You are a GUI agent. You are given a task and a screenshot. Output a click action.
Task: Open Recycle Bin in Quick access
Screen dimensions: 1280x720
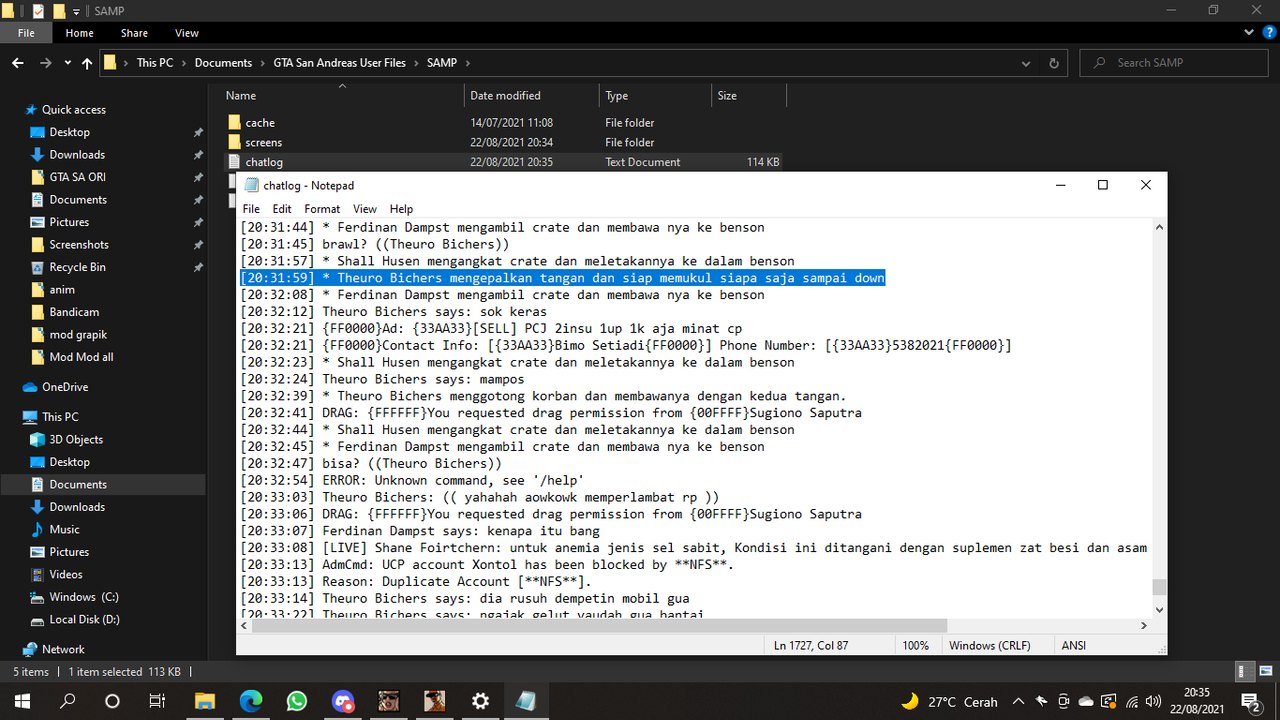point(77,268)
